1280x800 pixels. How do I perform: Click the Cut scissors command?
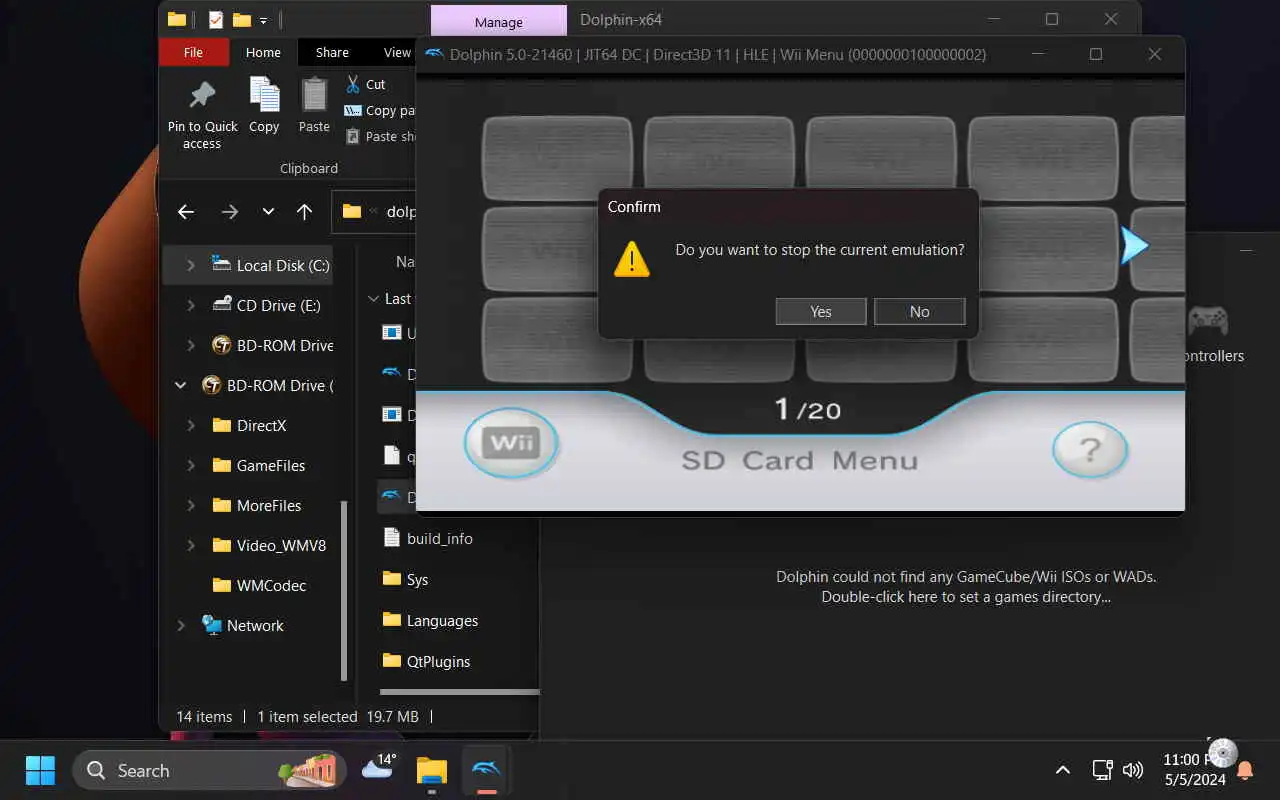tap(365, 84)
